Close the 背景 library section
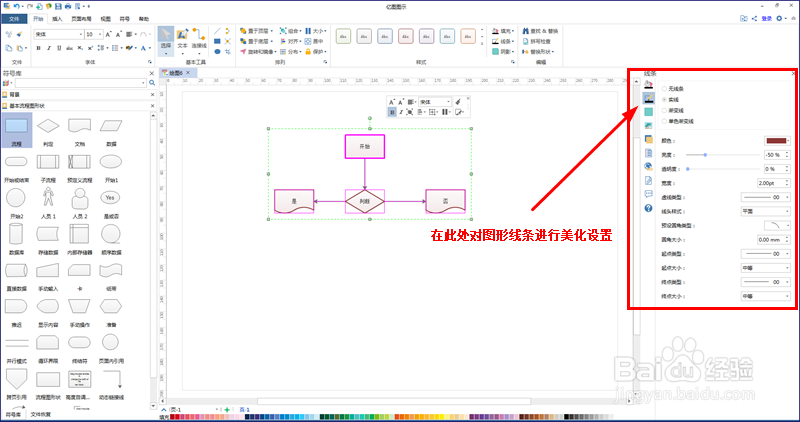 152,95
